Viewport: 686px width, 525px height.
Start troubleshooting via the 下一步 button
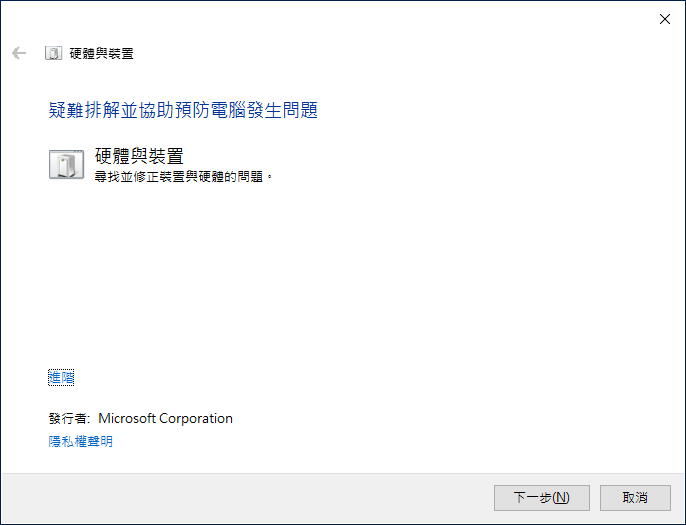point(542,497)
